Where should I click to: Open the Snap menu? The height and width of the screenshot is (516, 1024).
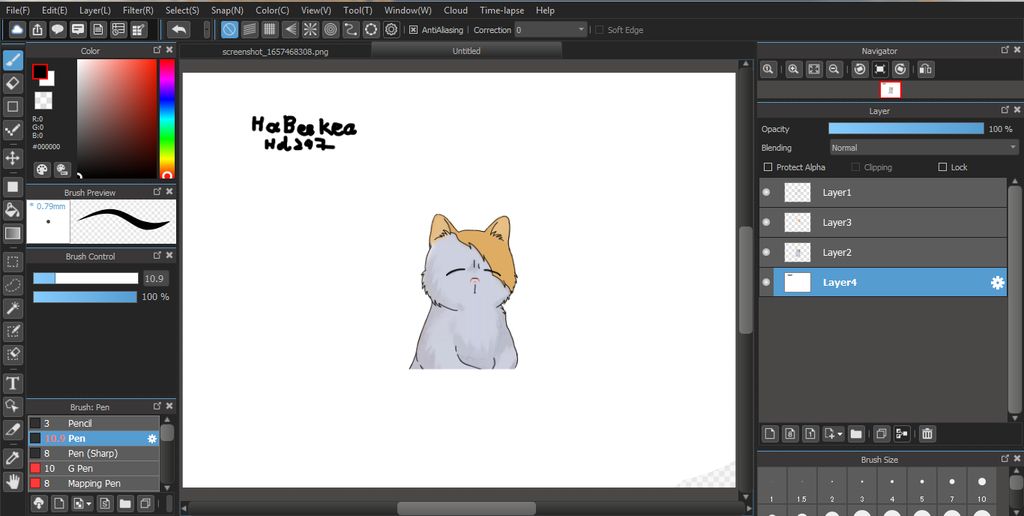tap(227, 10)
